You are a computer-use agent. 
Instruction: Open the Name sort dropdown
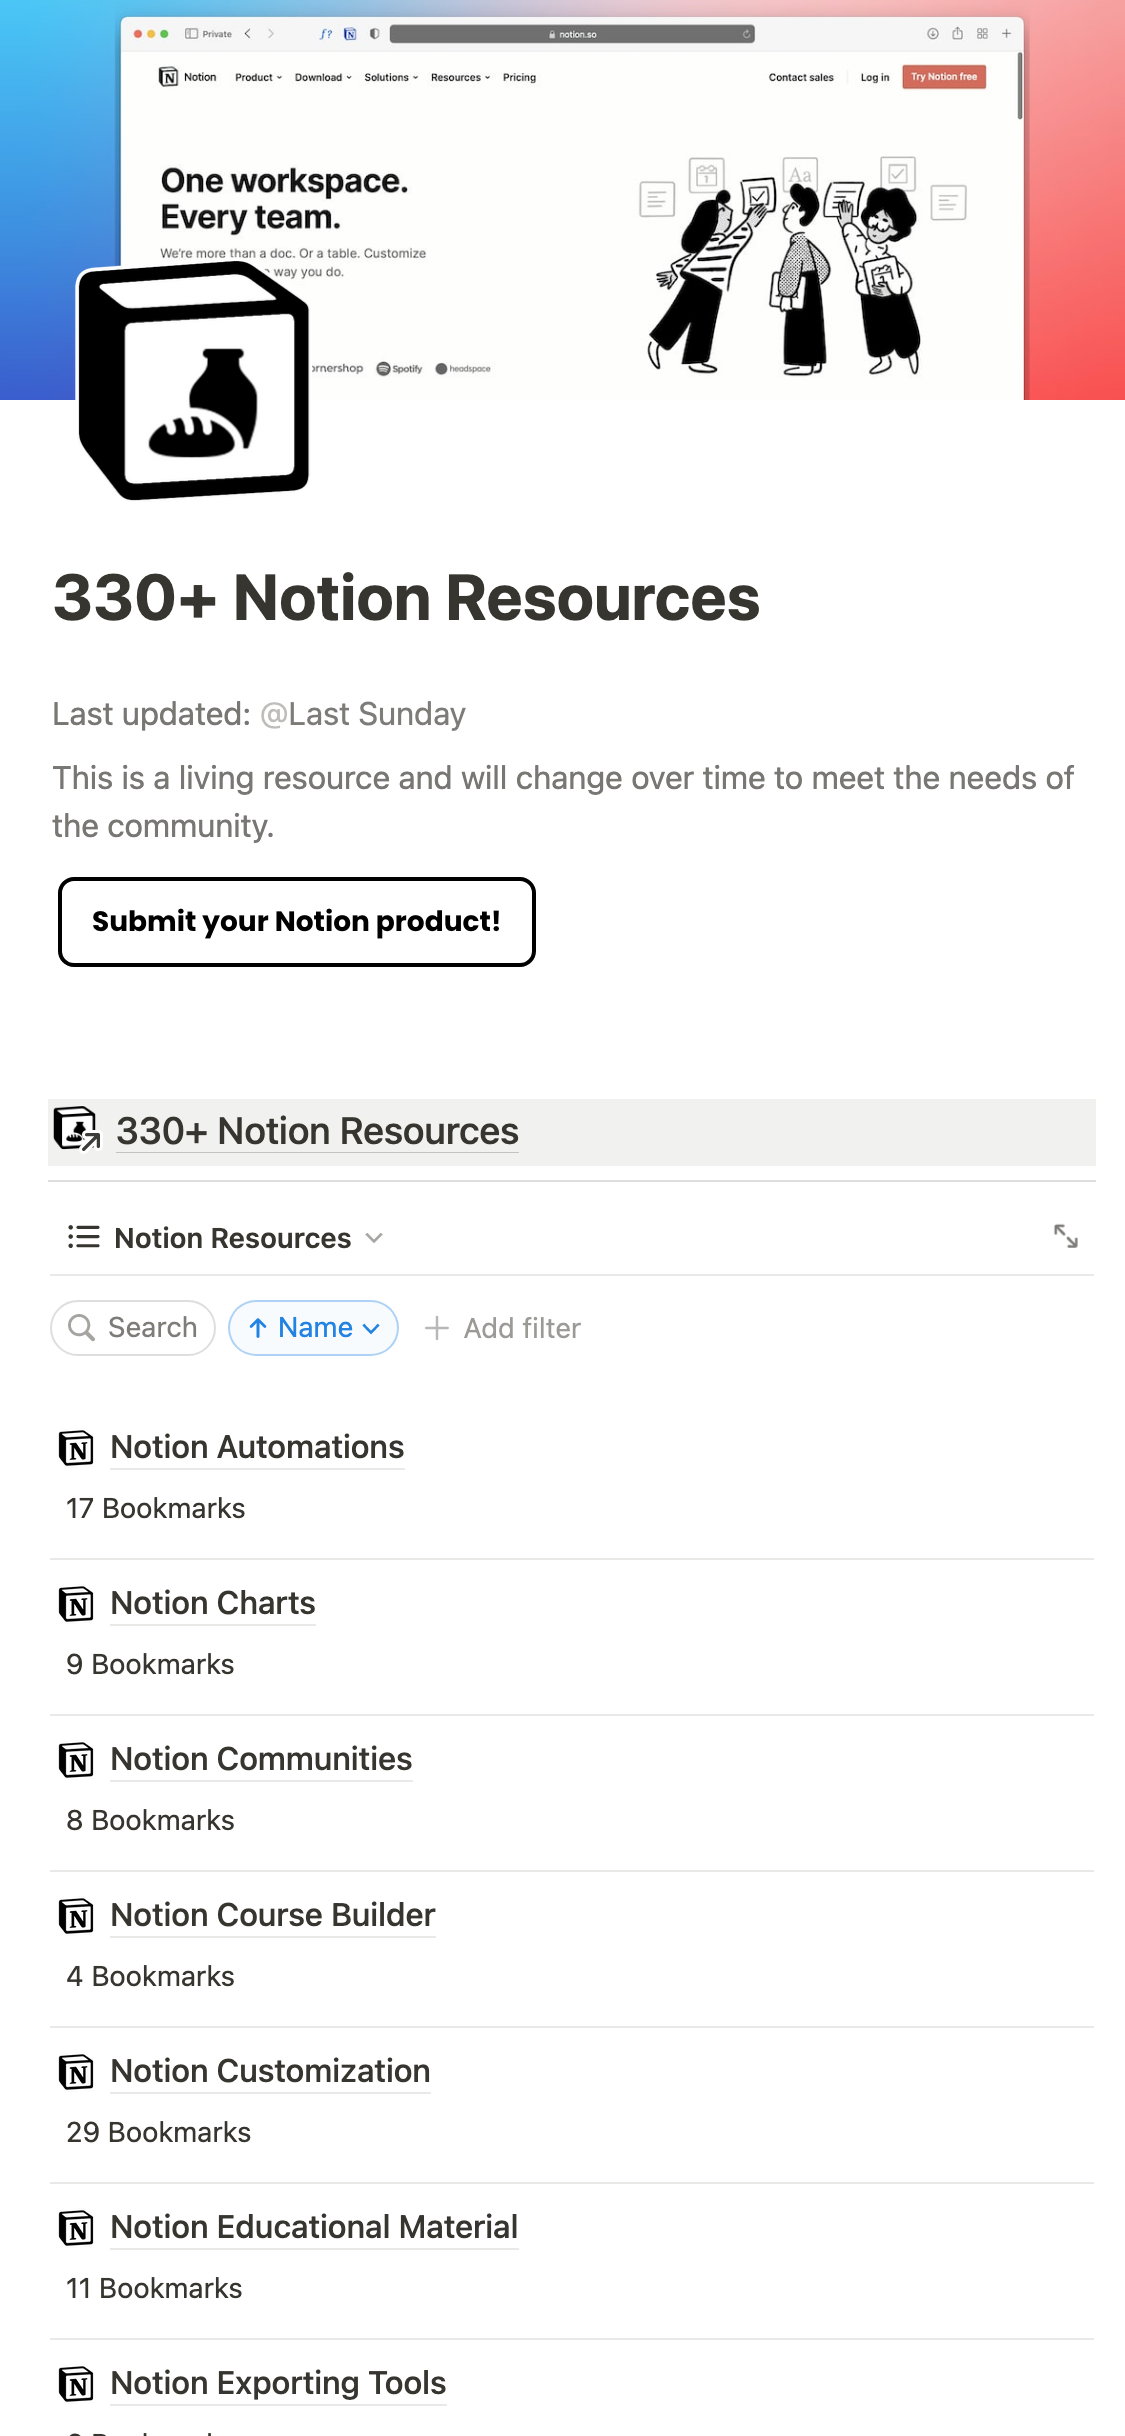pos(314,1328)
